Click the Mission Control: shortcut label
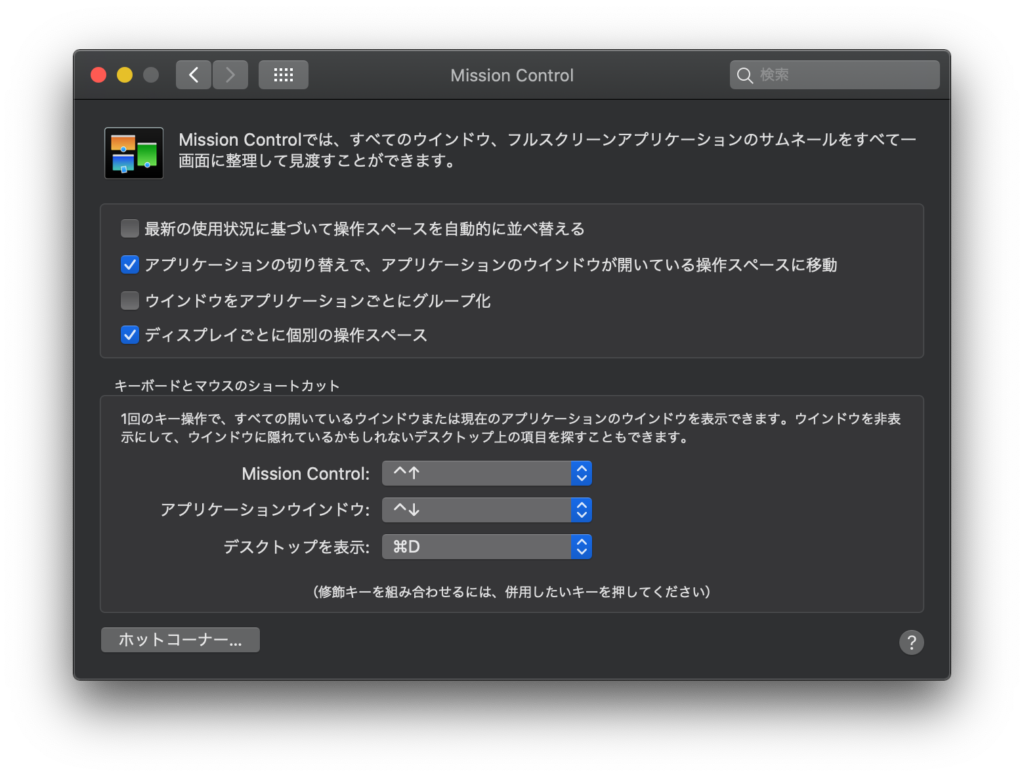Screen dimensions: 1024x777 pos(306,474)
